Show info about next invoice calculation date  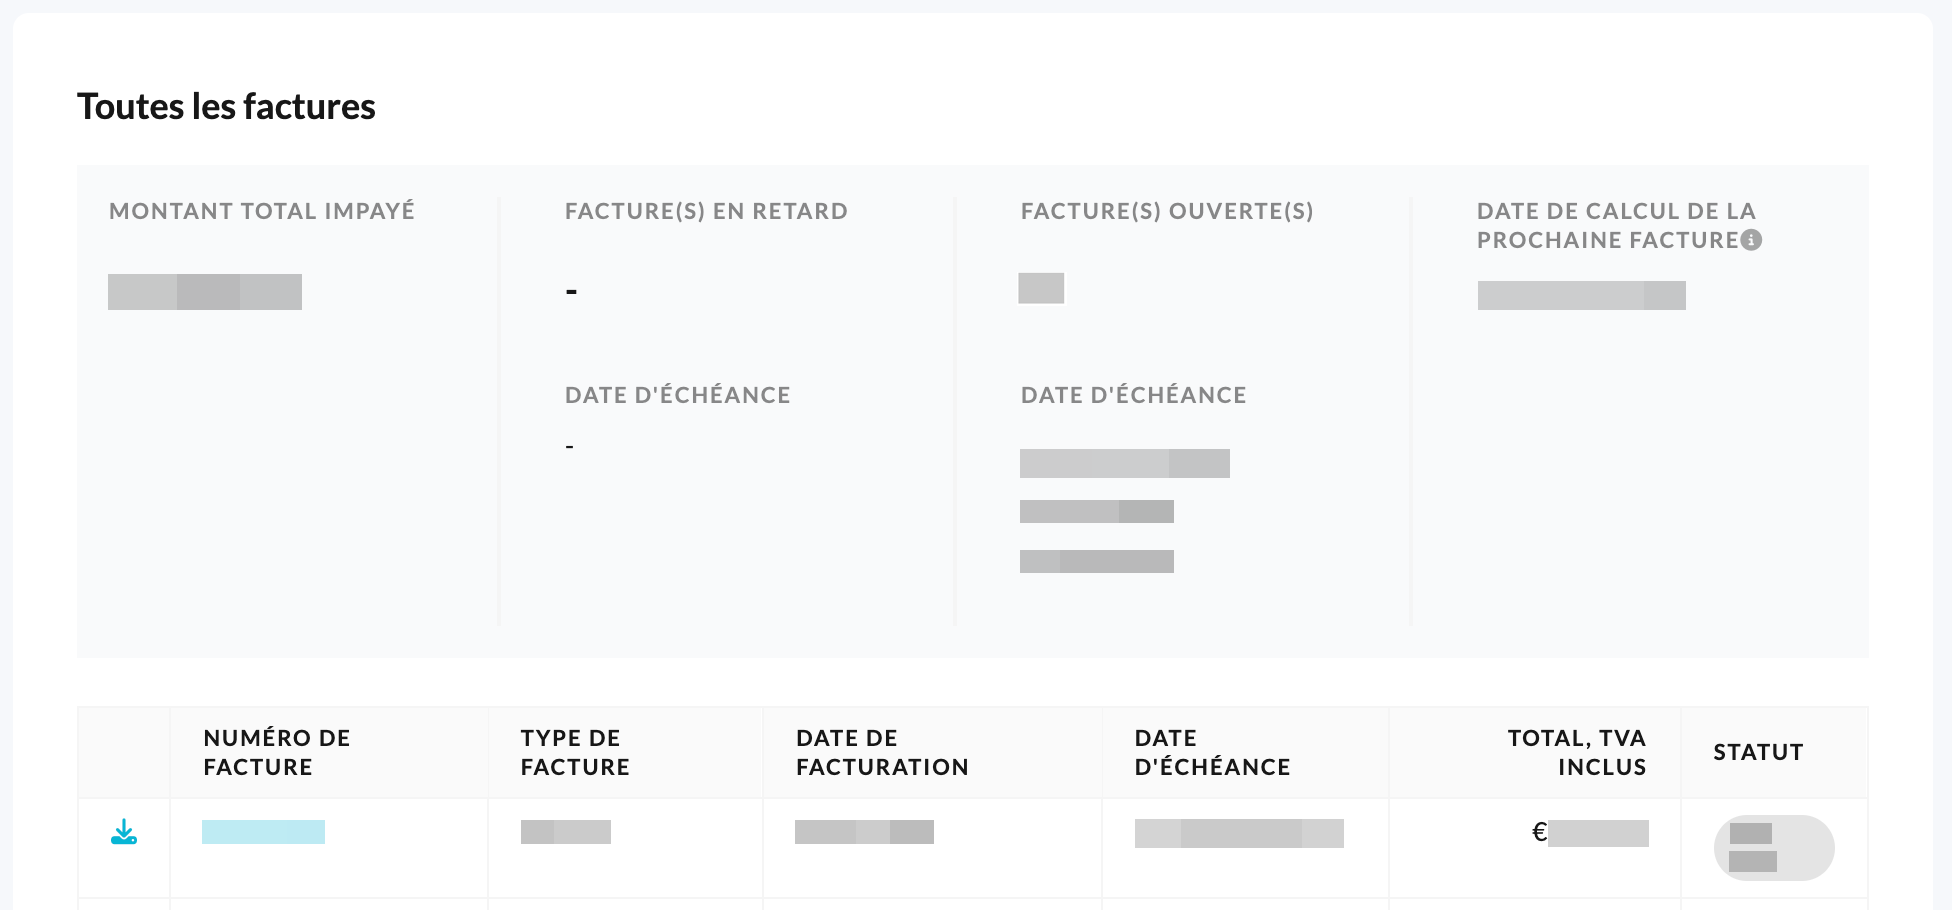(x=1751, y=240)
